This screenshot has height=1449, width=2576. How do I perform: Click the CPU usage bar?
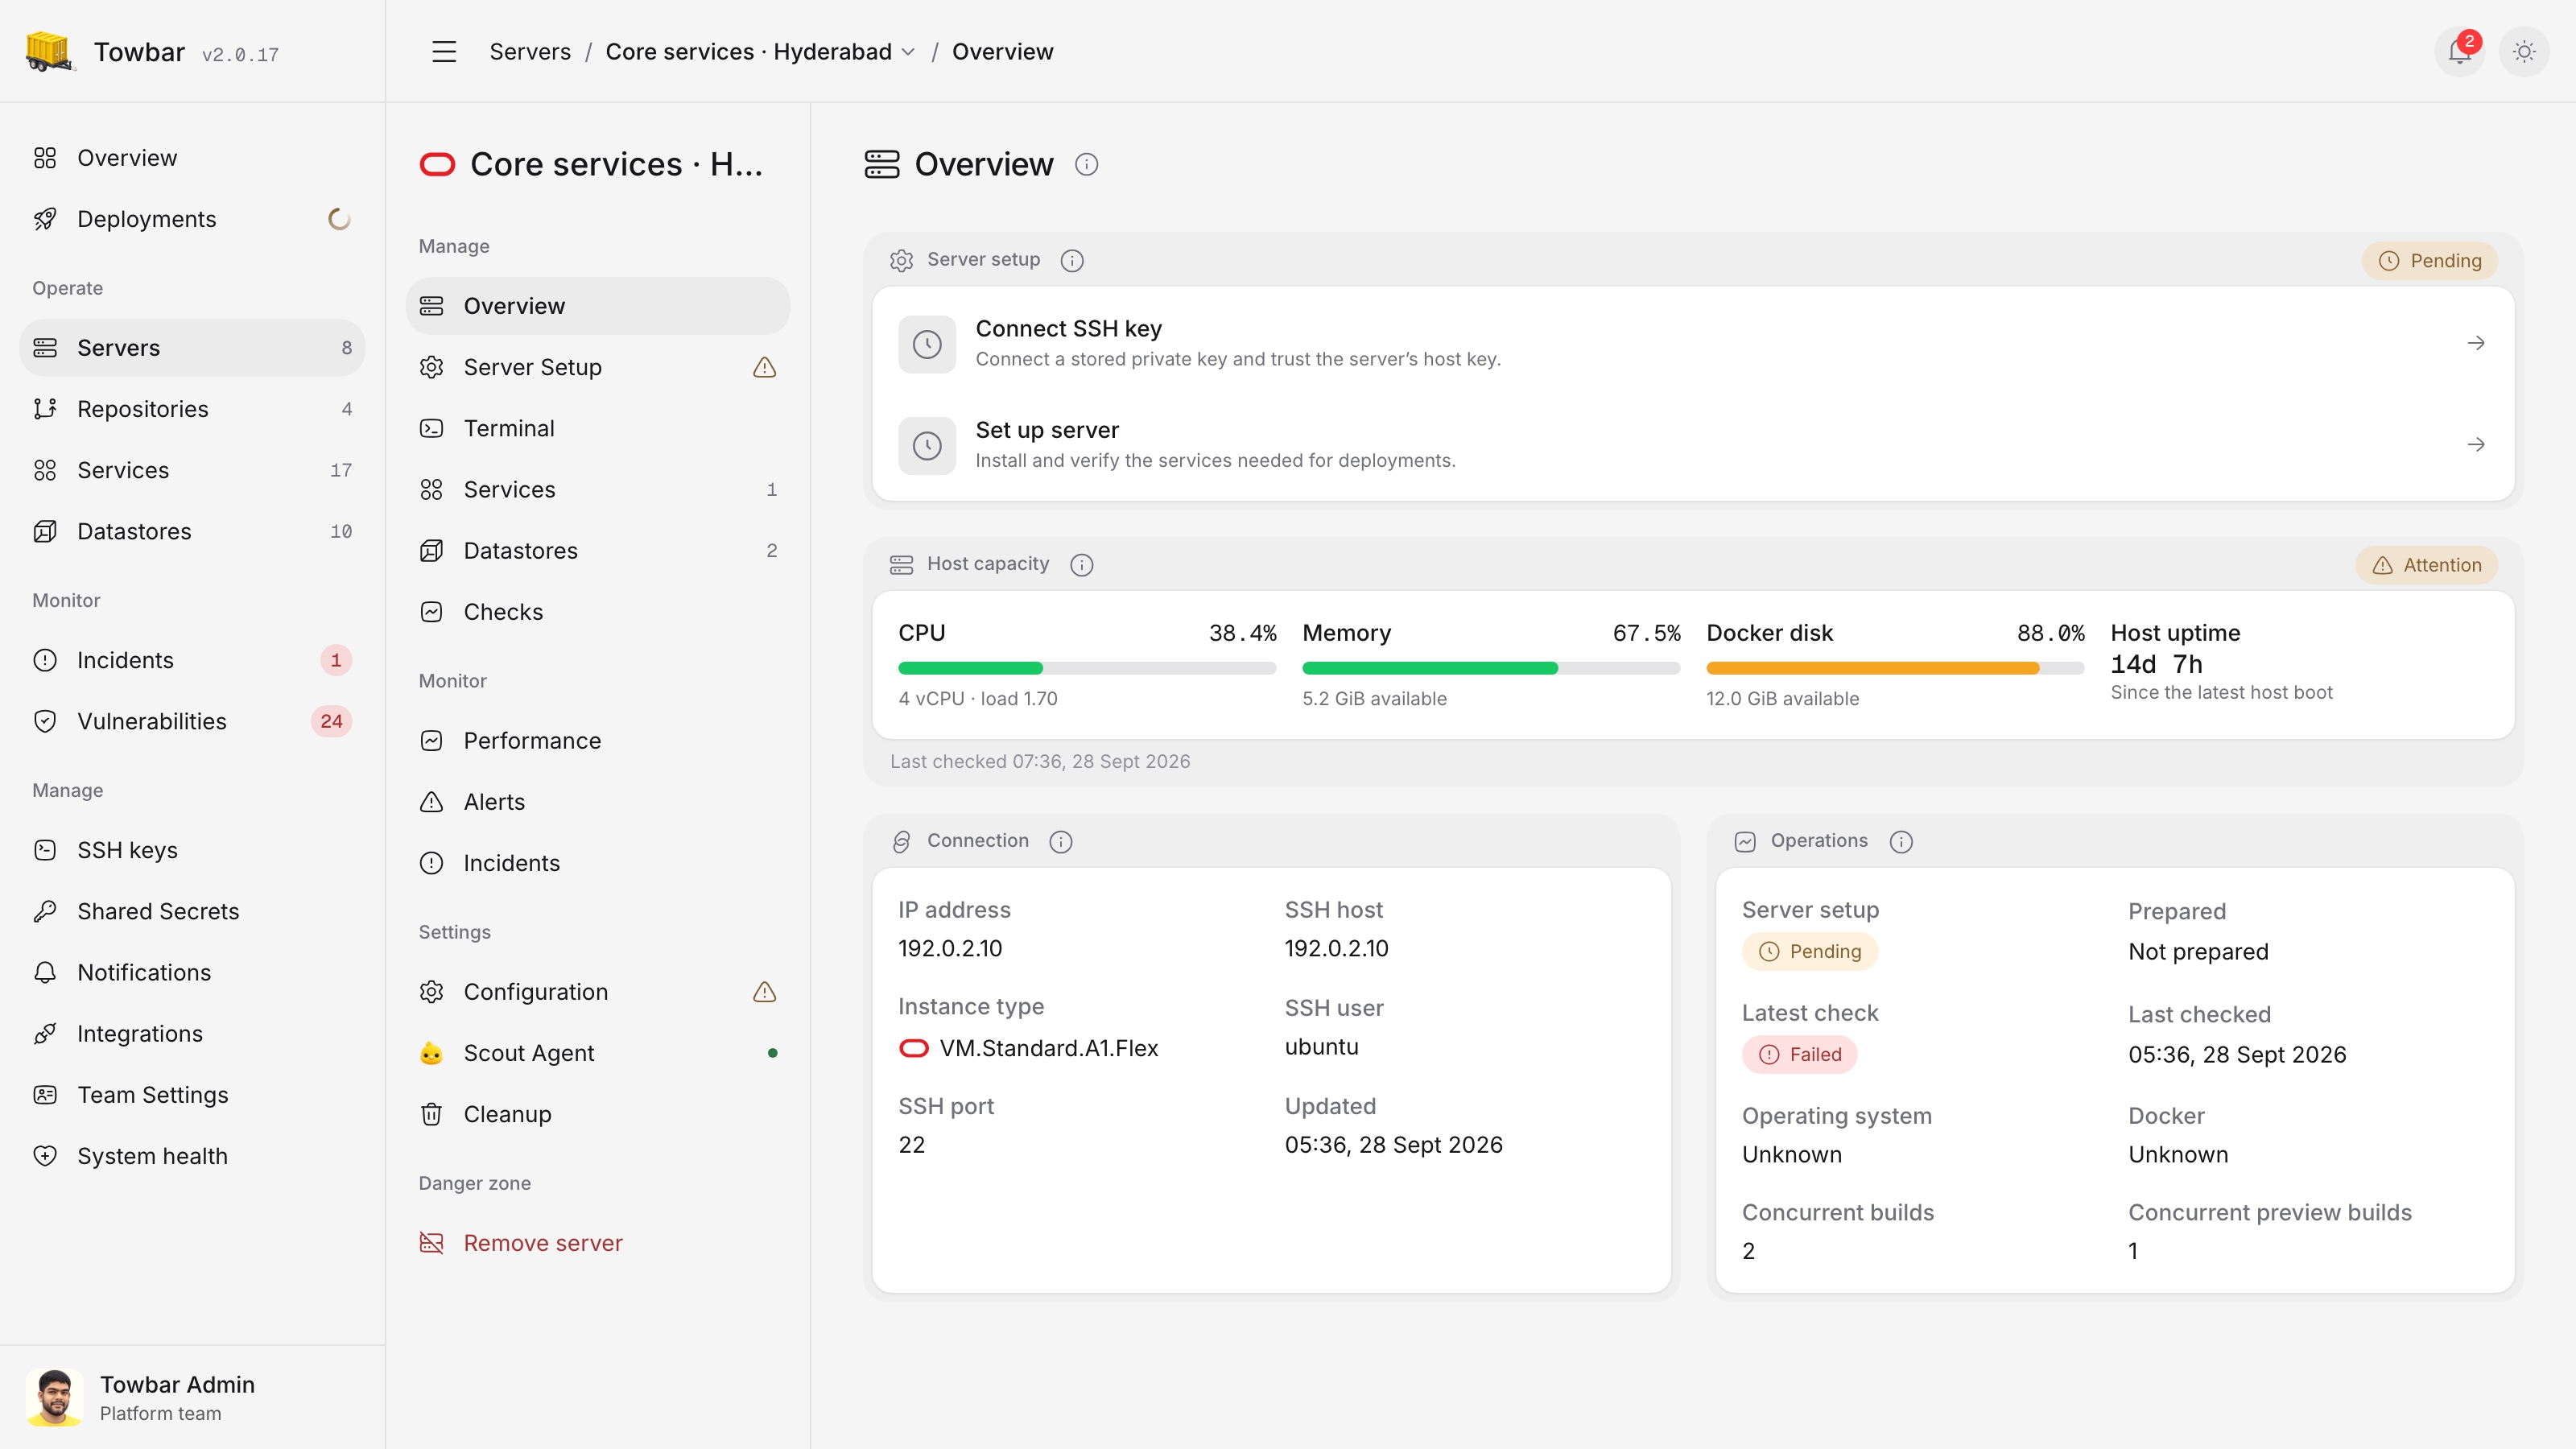[x=1087, y=668]
